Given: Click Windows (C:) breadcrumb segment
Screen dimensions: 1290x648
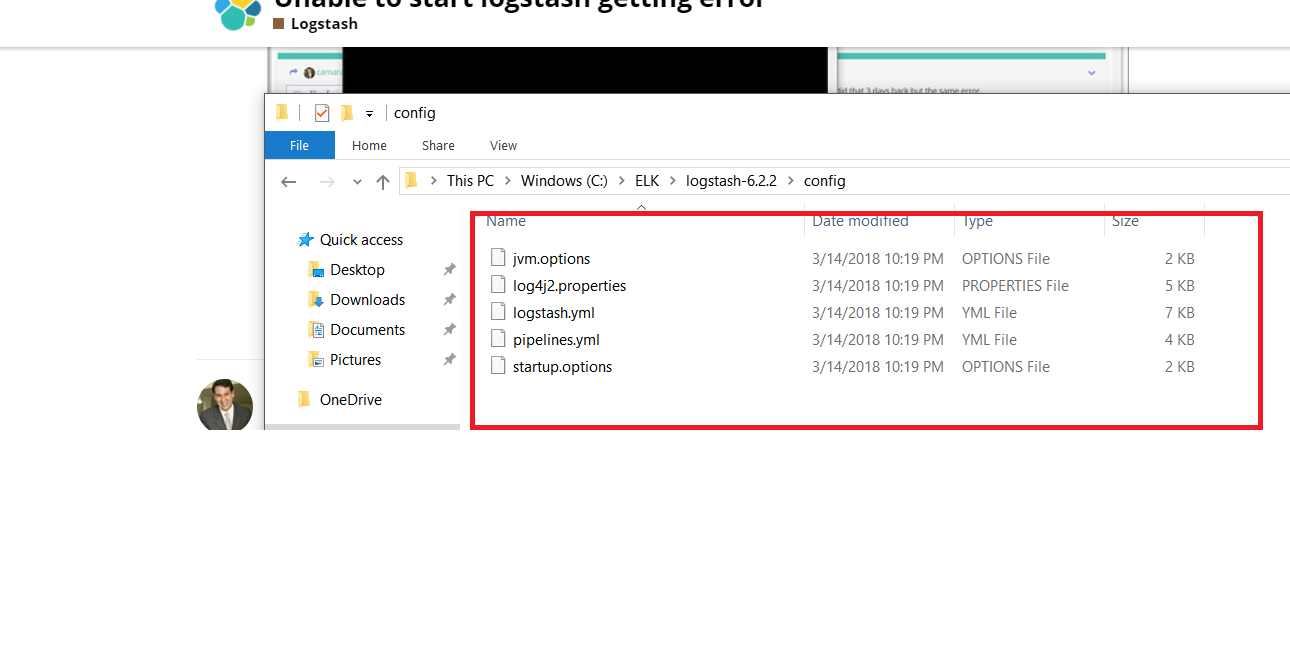Looking at the screenshot, I should 564,181.
